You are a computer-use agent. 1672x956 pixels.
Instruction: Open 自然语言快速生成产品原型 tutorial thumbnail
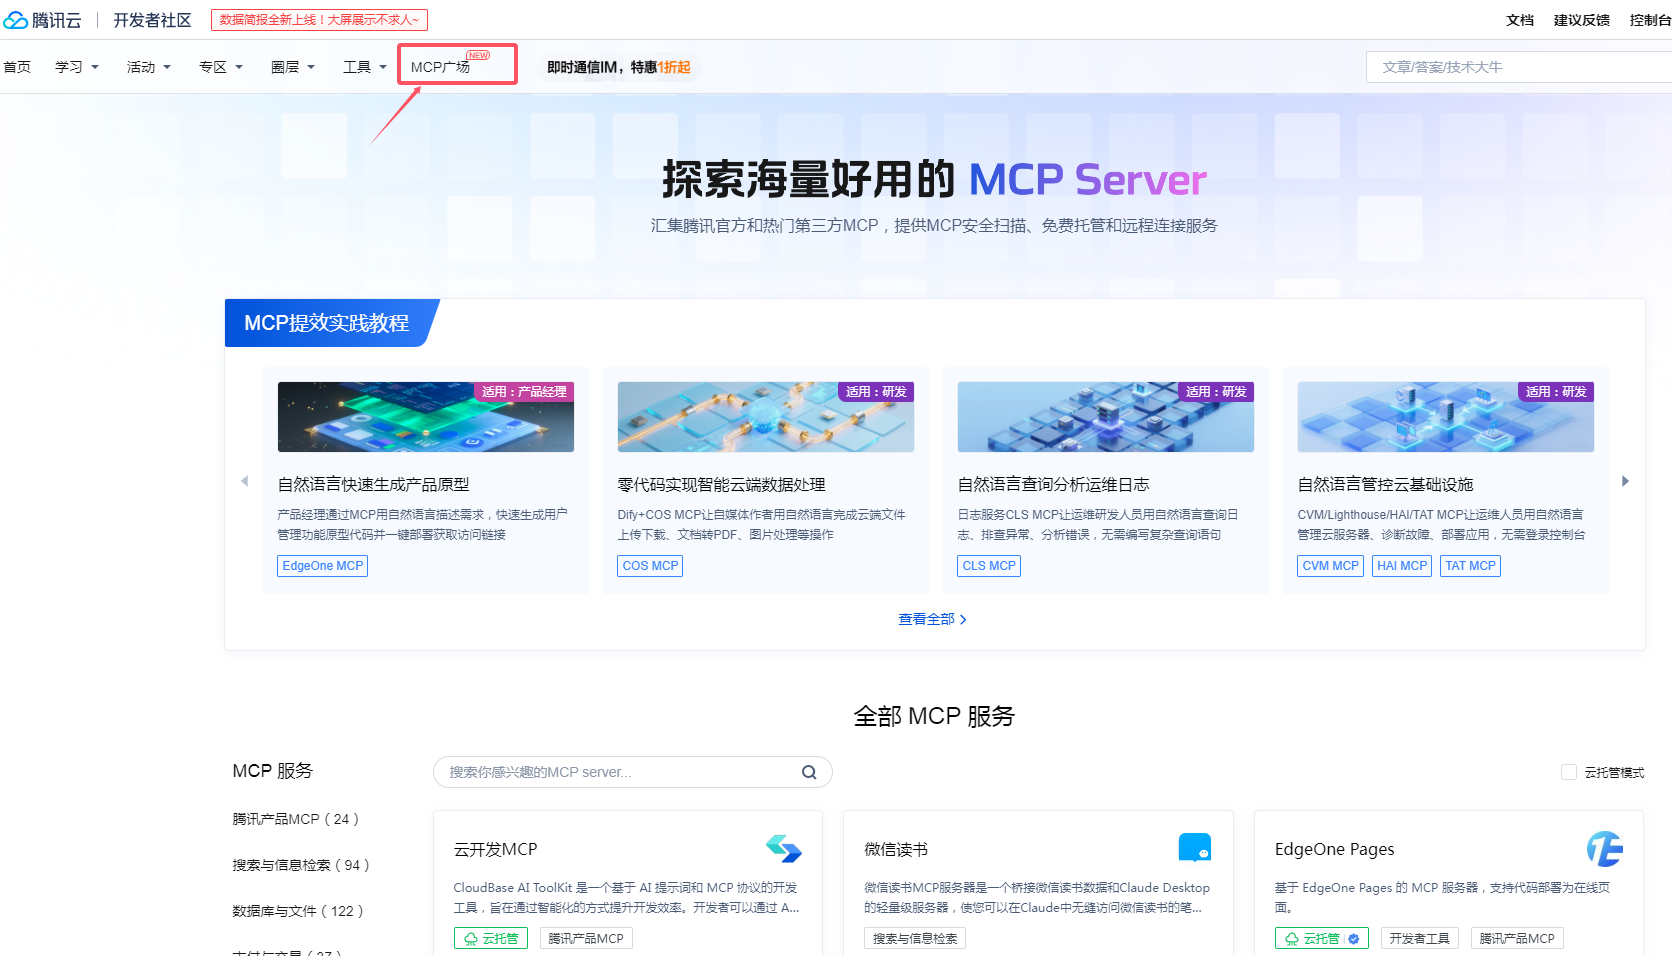(426, 417)
